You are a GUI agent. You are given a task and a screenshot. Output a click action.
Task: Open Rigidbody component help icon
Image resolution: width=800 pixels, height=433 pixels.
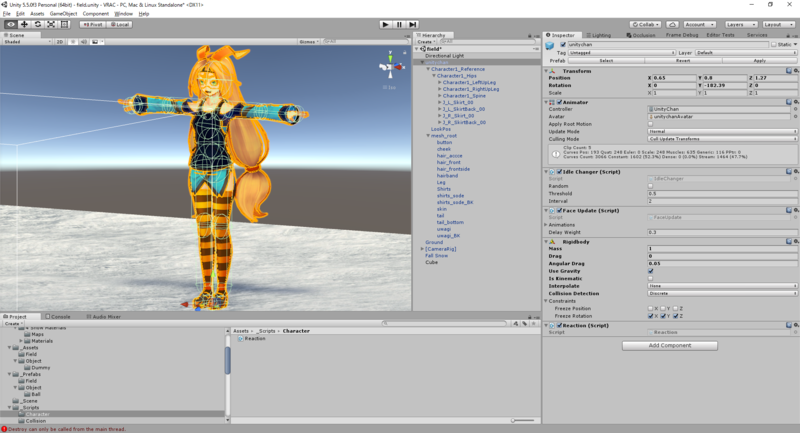pyautogui.click(x=789, y=241)
